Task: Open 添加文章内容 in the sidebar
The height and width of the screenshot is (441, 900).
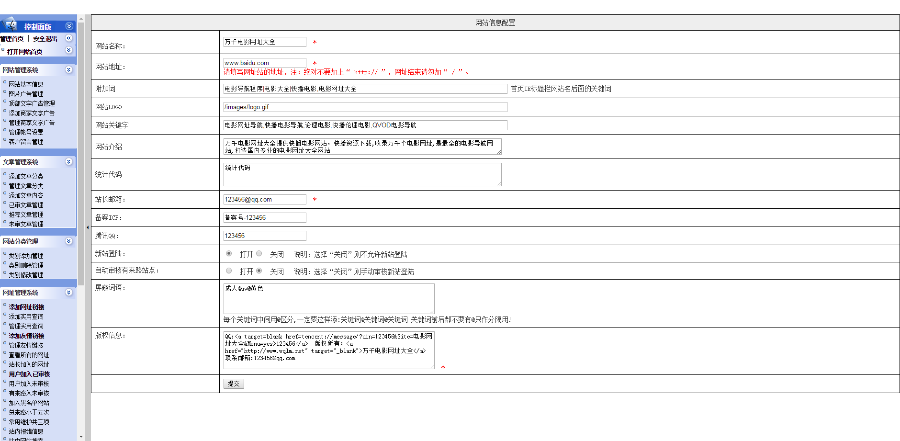Action: (x=26, y=195)
